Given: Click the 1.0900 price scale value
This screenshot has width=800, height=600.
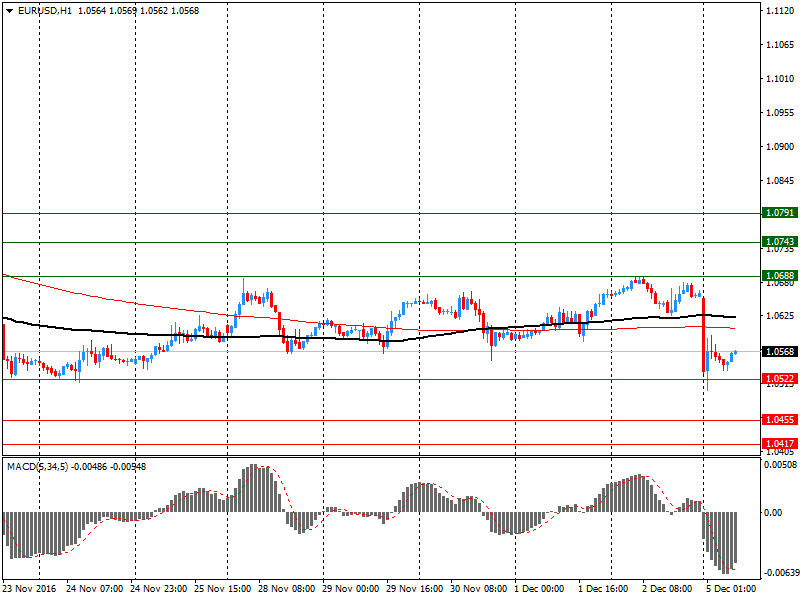Looking at the screenshot, I should 780,146.
